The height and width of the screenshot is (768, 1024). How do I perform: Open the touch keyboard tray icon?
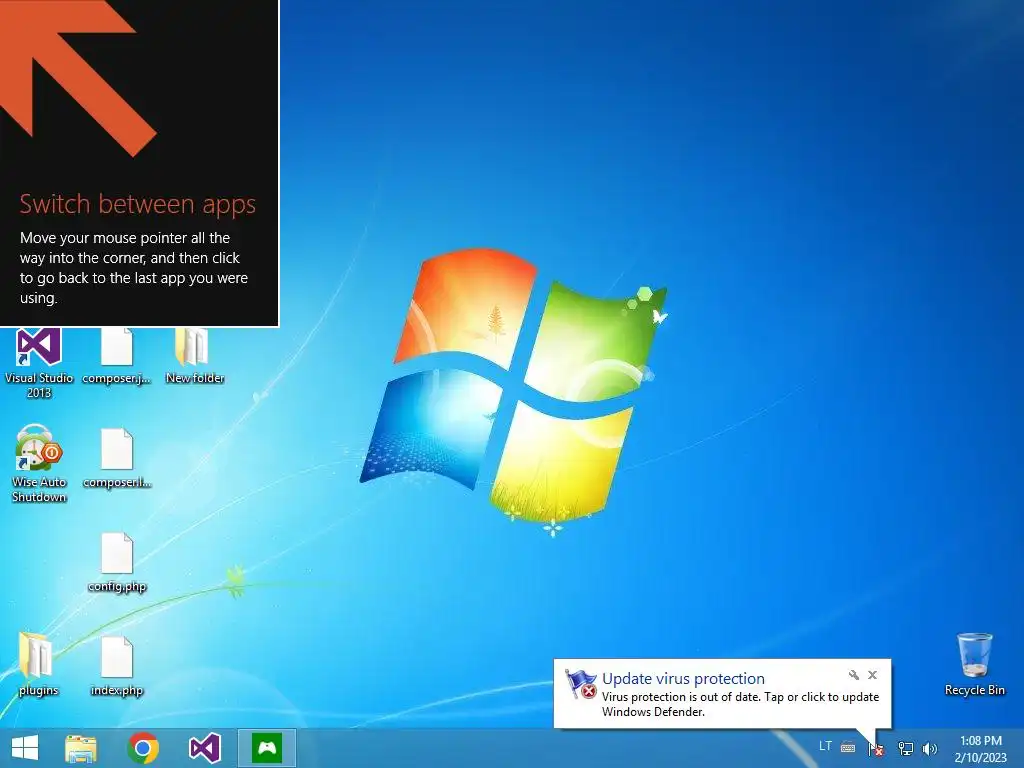click(848, 747)
